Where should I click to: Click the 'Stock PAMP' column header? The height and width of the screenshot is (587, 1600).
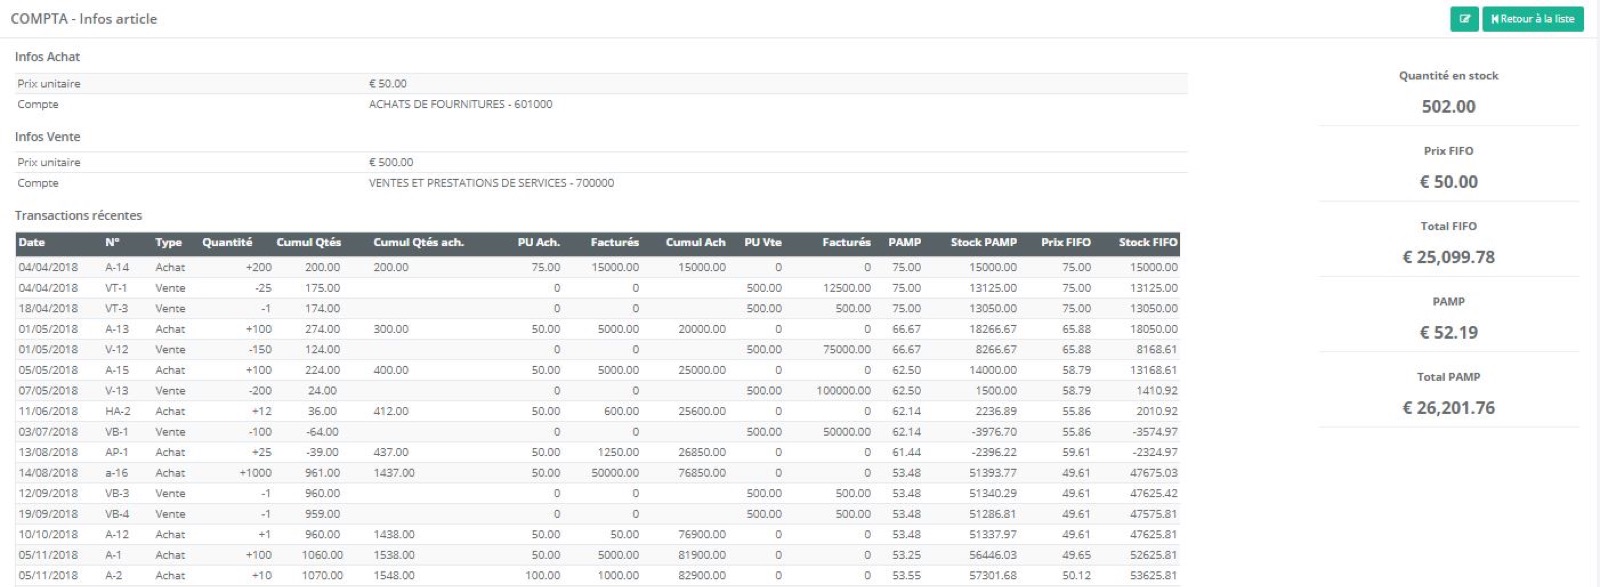pyautogui.click(x=984, y=242)
